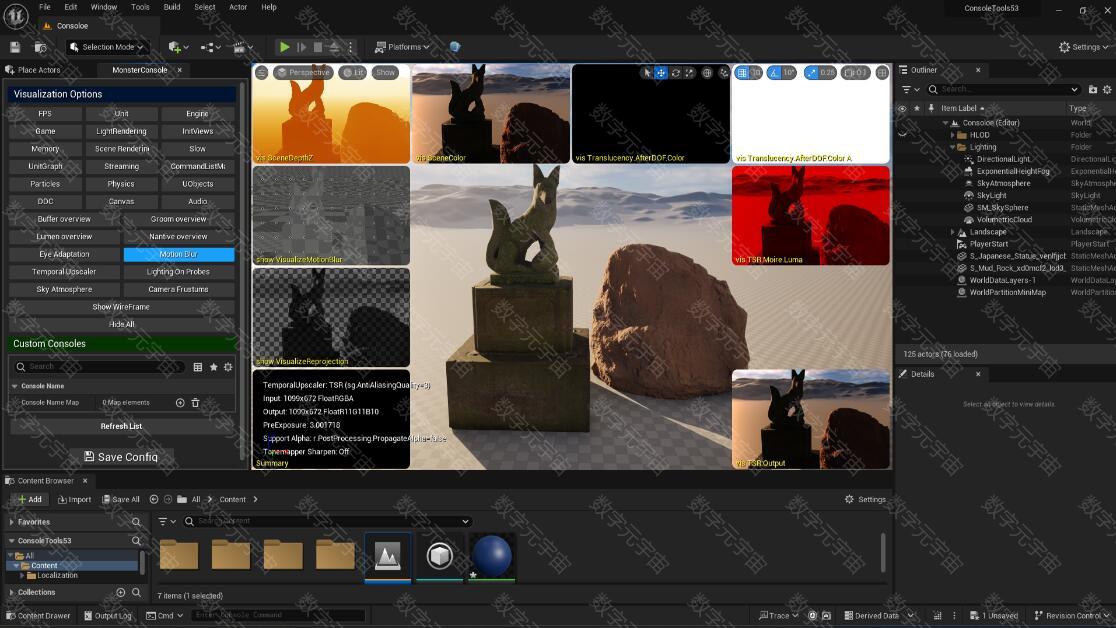The height and width of the screenshot is (628, 1116).
Task: Activate the Translate move gizmo tool
Action: coord(661,73)
